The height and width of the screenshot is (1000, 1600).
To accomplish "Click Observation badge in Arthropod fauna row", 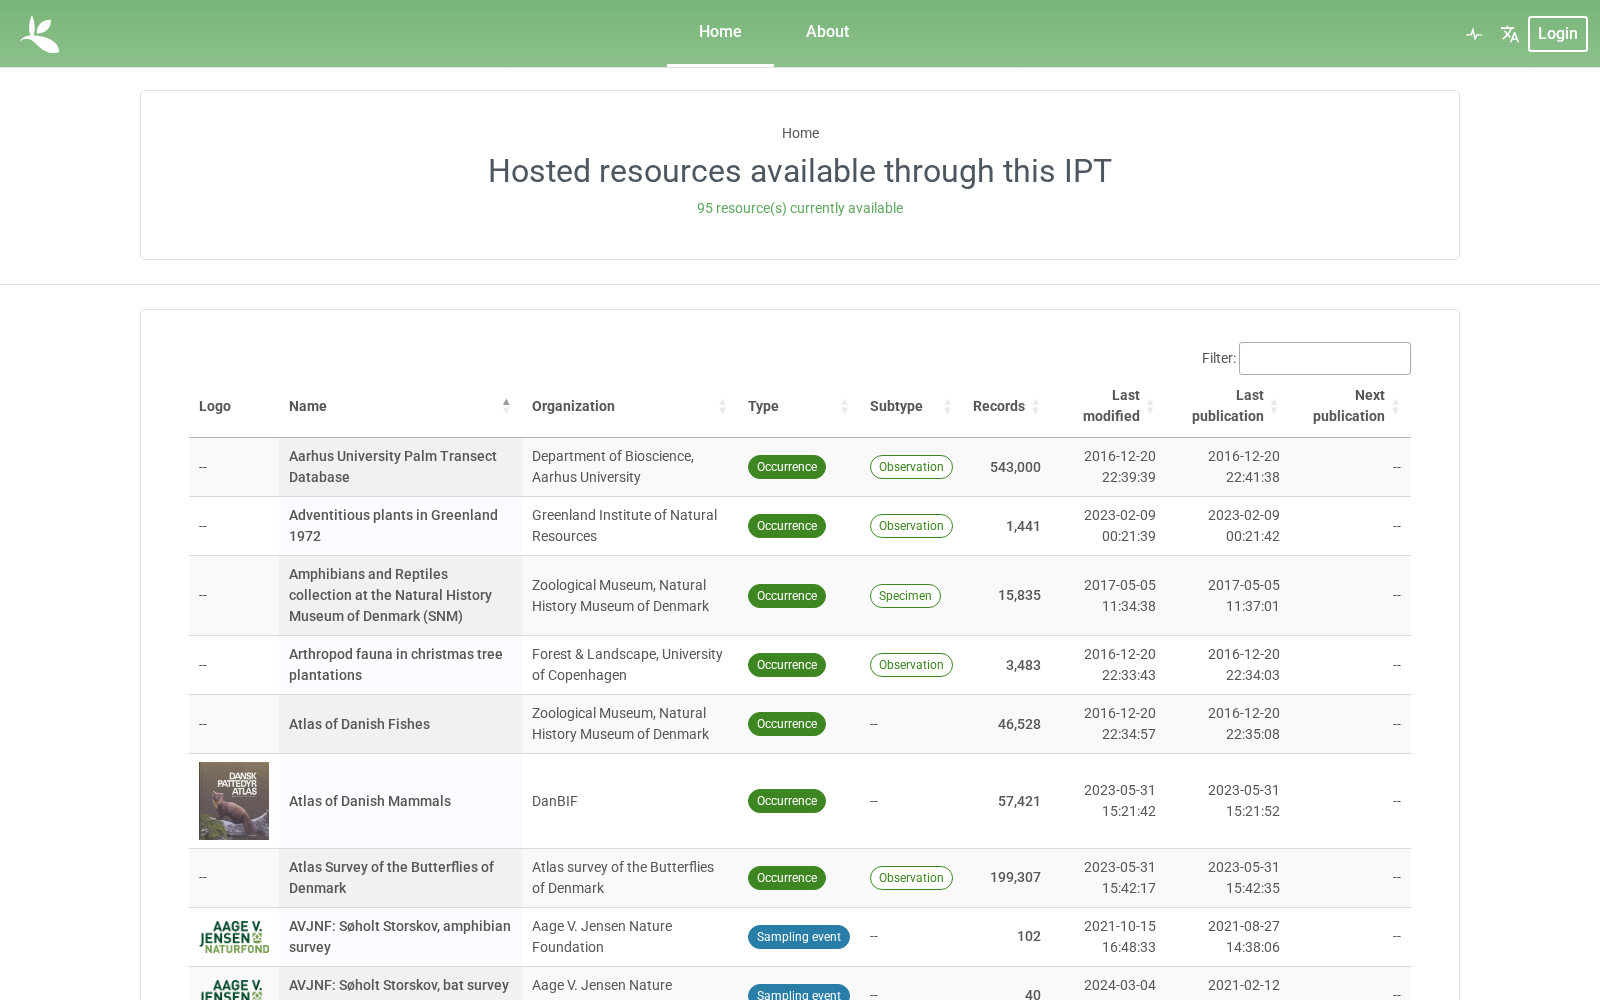I will [911, 665].
